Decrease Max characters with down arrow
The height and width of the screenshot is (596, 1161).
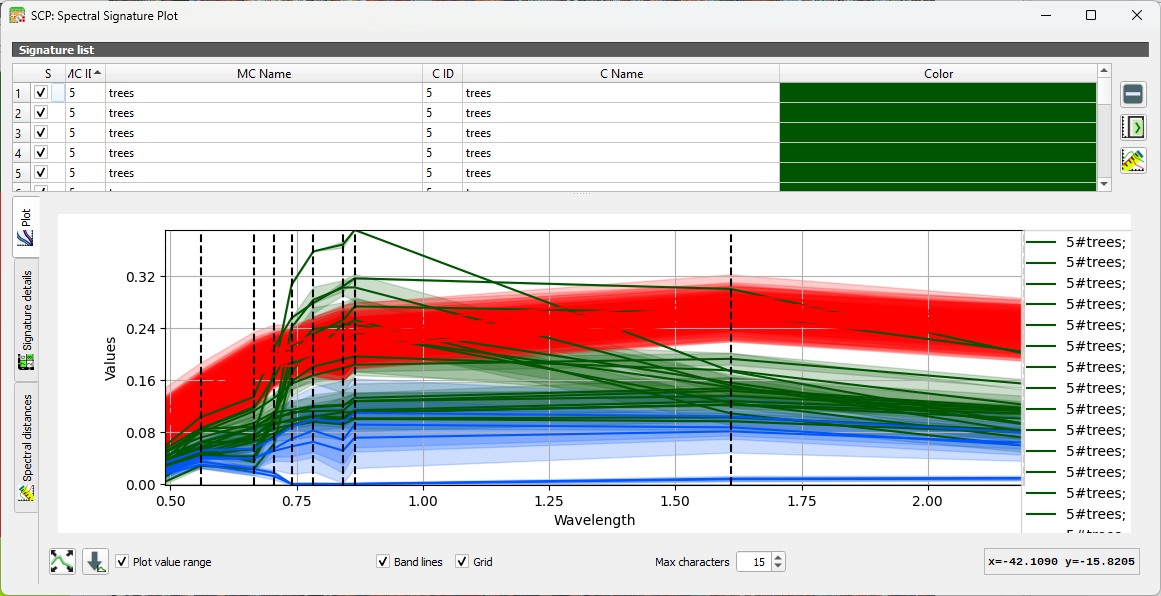778,566
